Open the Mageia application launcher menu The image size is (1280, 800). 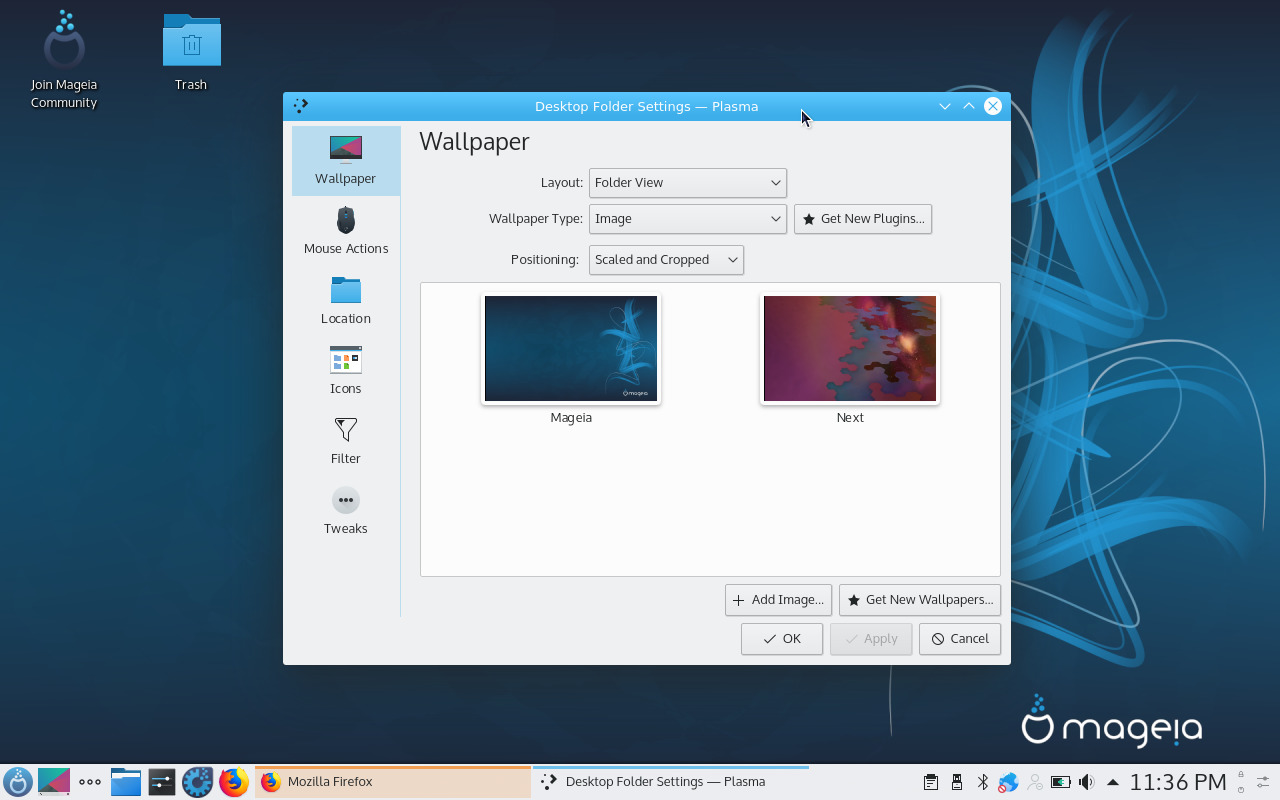click(18, 782)
